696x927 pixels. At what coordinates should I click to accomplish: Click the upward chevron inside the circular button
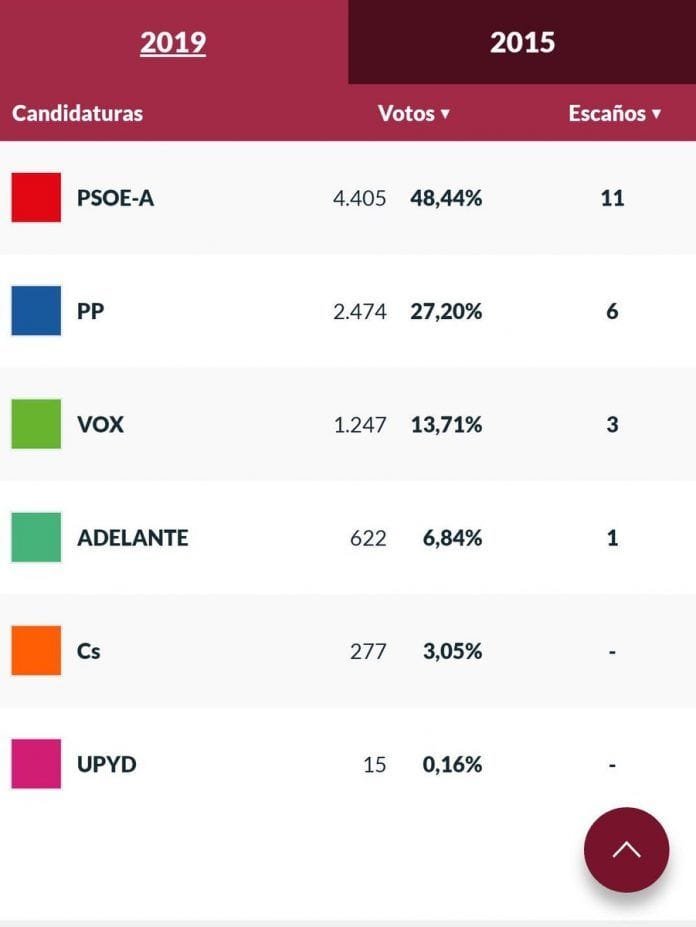pyautogui.click(x=627, y=849)
